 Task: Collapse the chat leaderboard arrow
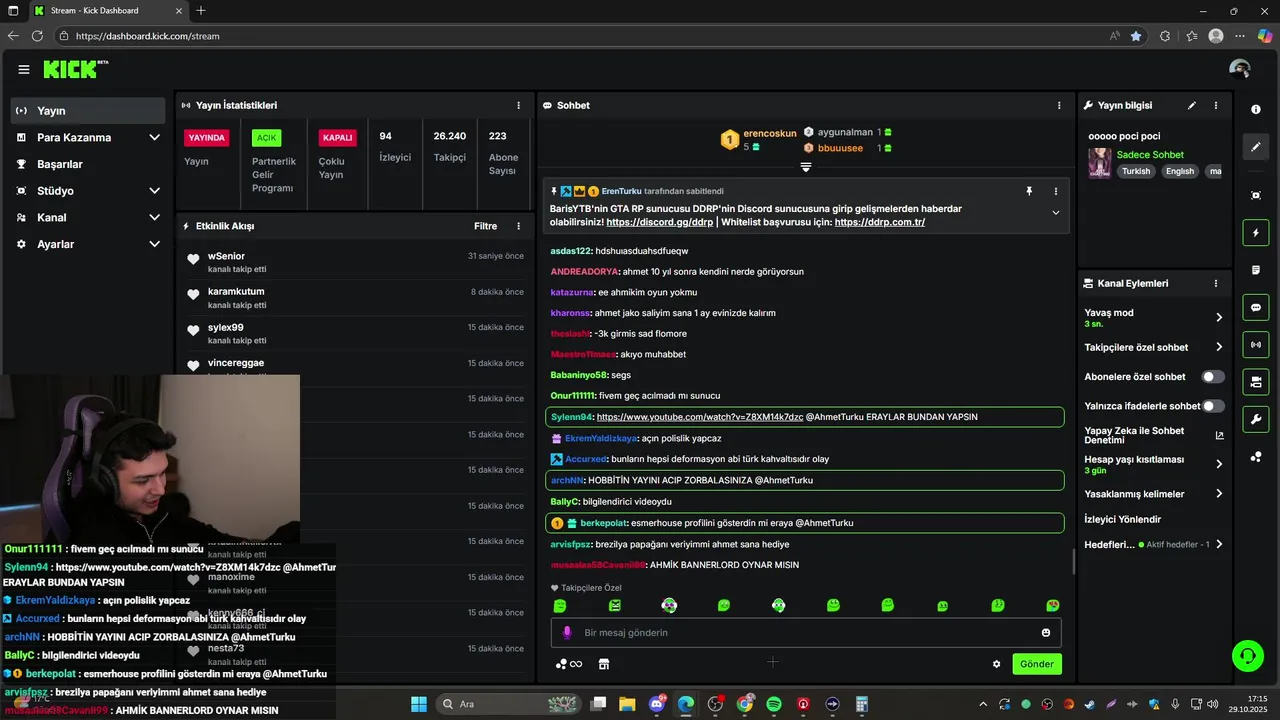pyautogui.click(x=805, y=167)
